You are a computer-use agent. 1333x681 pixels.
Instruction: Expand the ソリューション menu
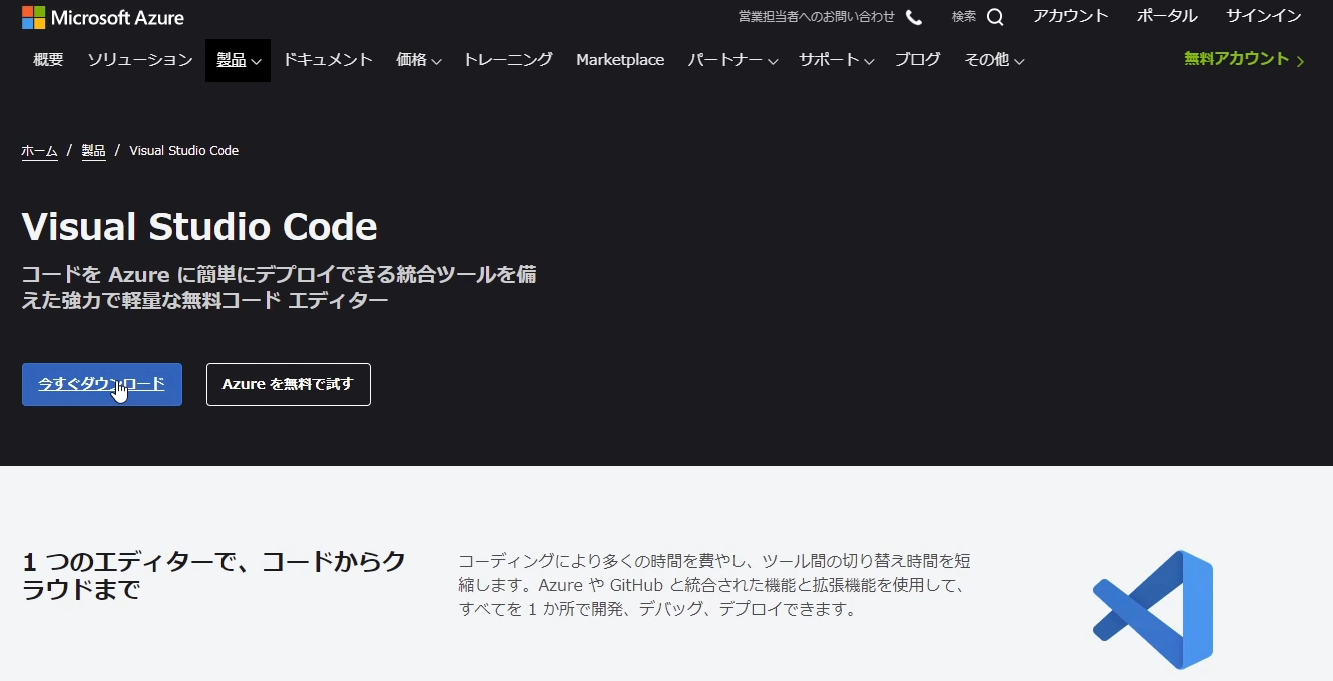point(140,60)
